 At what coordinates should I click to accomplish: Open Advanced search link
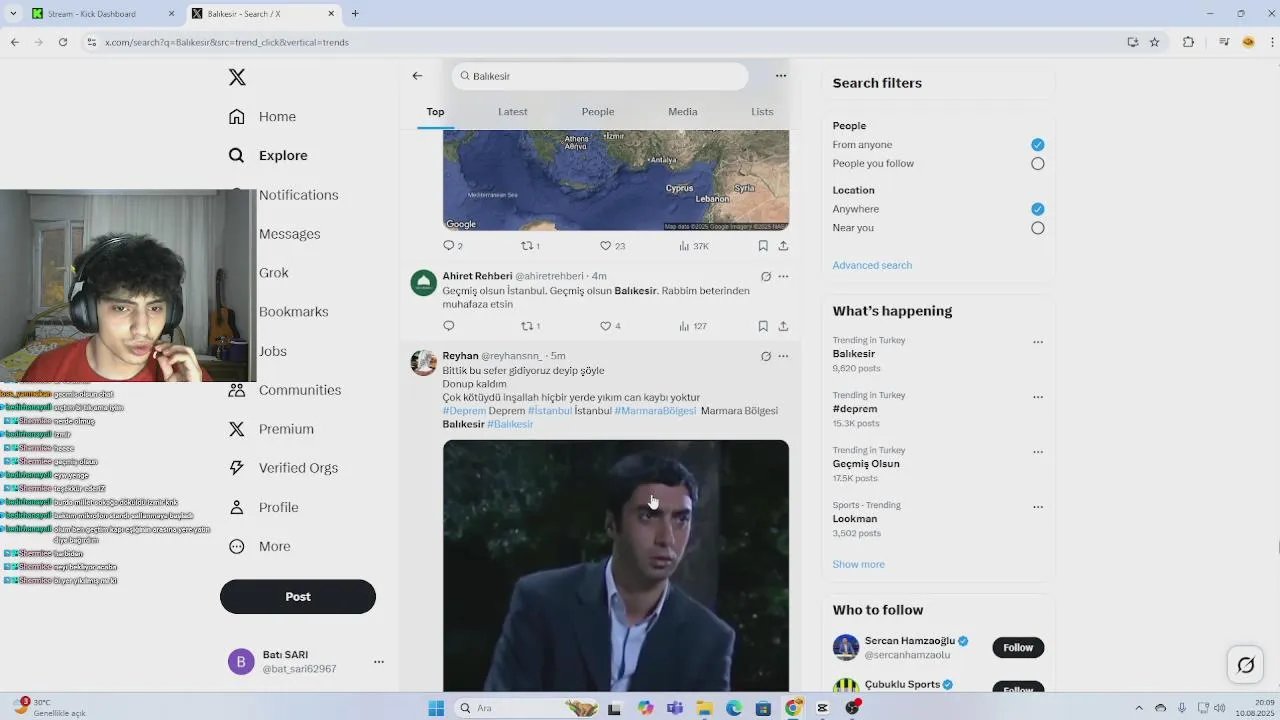point(872,265)
